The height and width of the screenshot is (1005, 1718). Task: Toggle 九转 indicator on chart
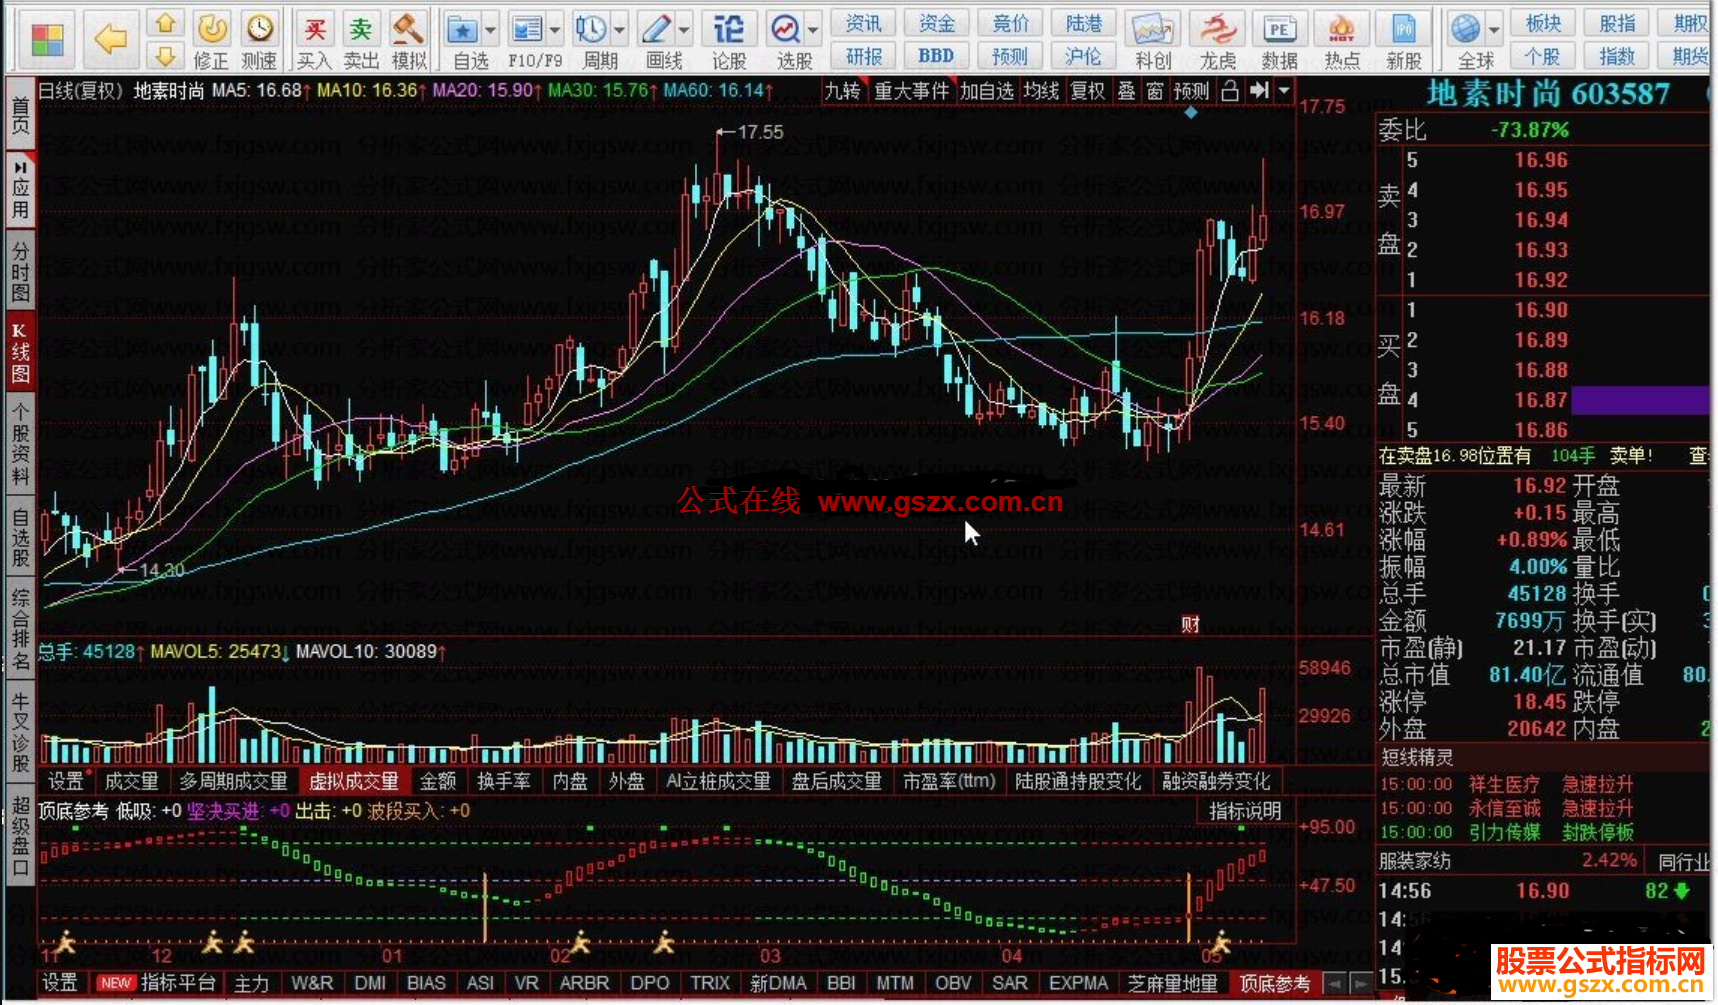pyautogui.click(x=842, y=91)
